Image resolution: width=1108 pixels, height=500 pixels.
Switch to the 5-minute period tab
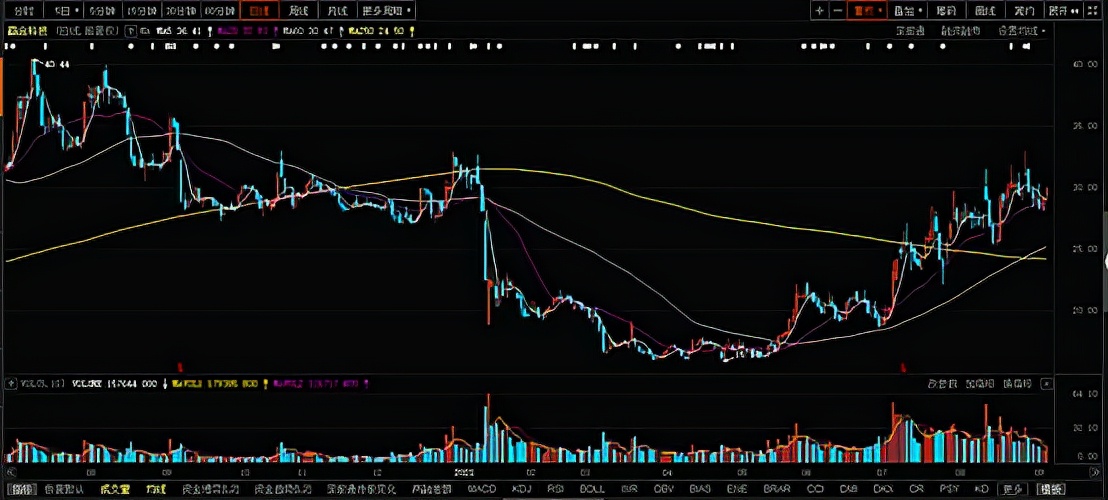(102, 11)
